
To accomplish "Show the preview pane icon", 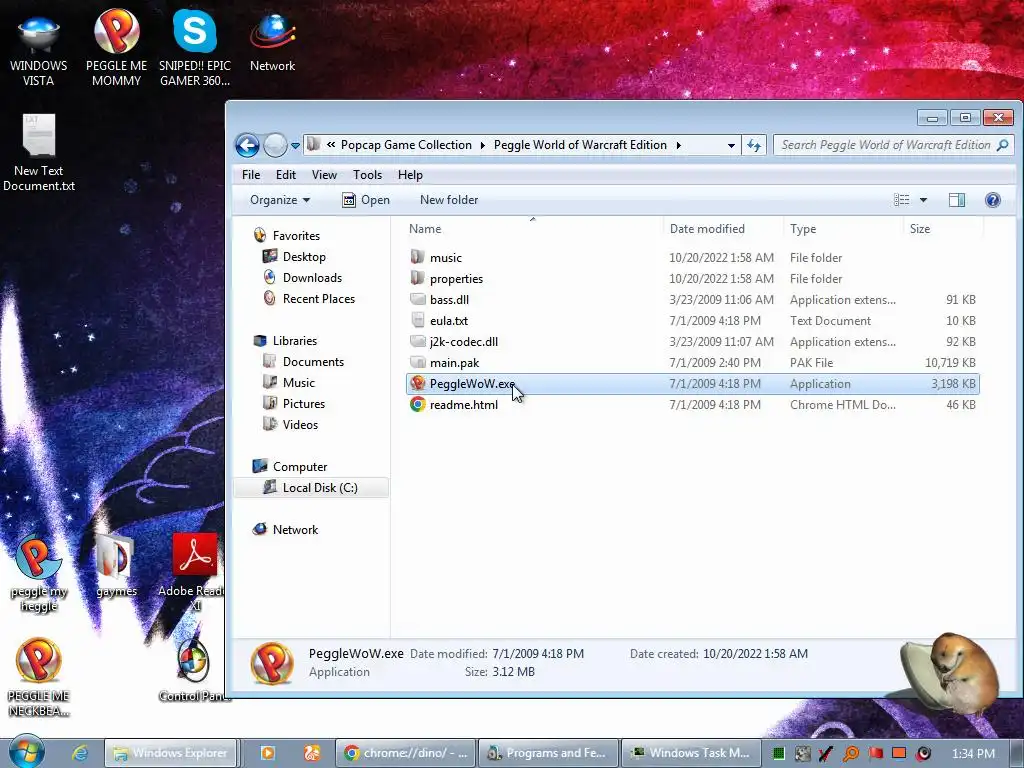I will click(x=957, y=200).
